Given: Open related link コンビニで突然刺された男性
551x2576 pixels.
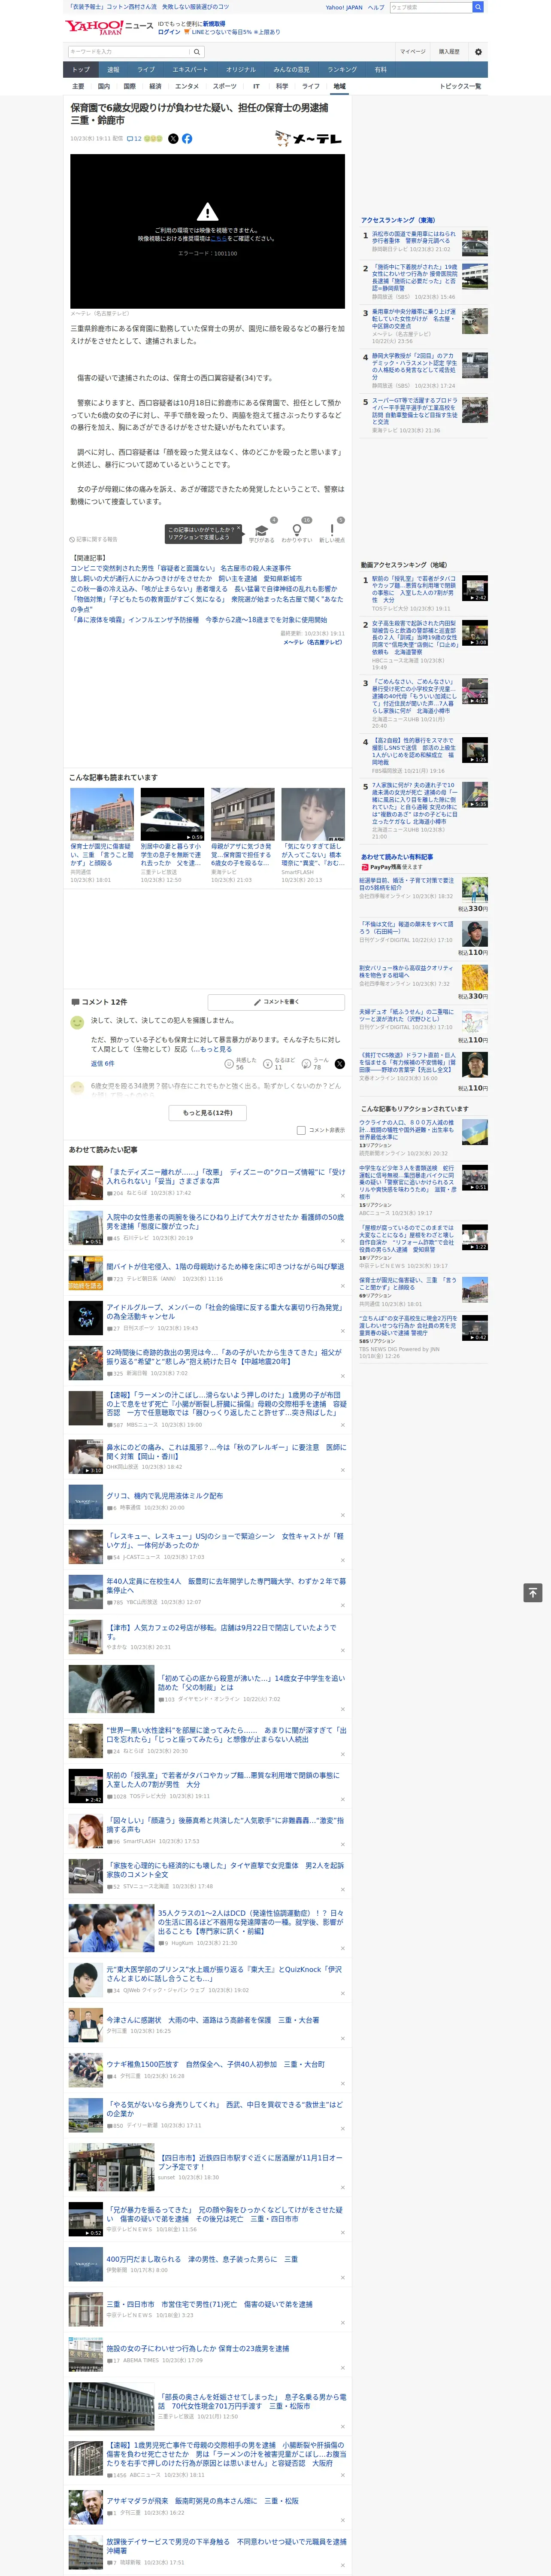Looking at the screenshot, I should [181, 568].
